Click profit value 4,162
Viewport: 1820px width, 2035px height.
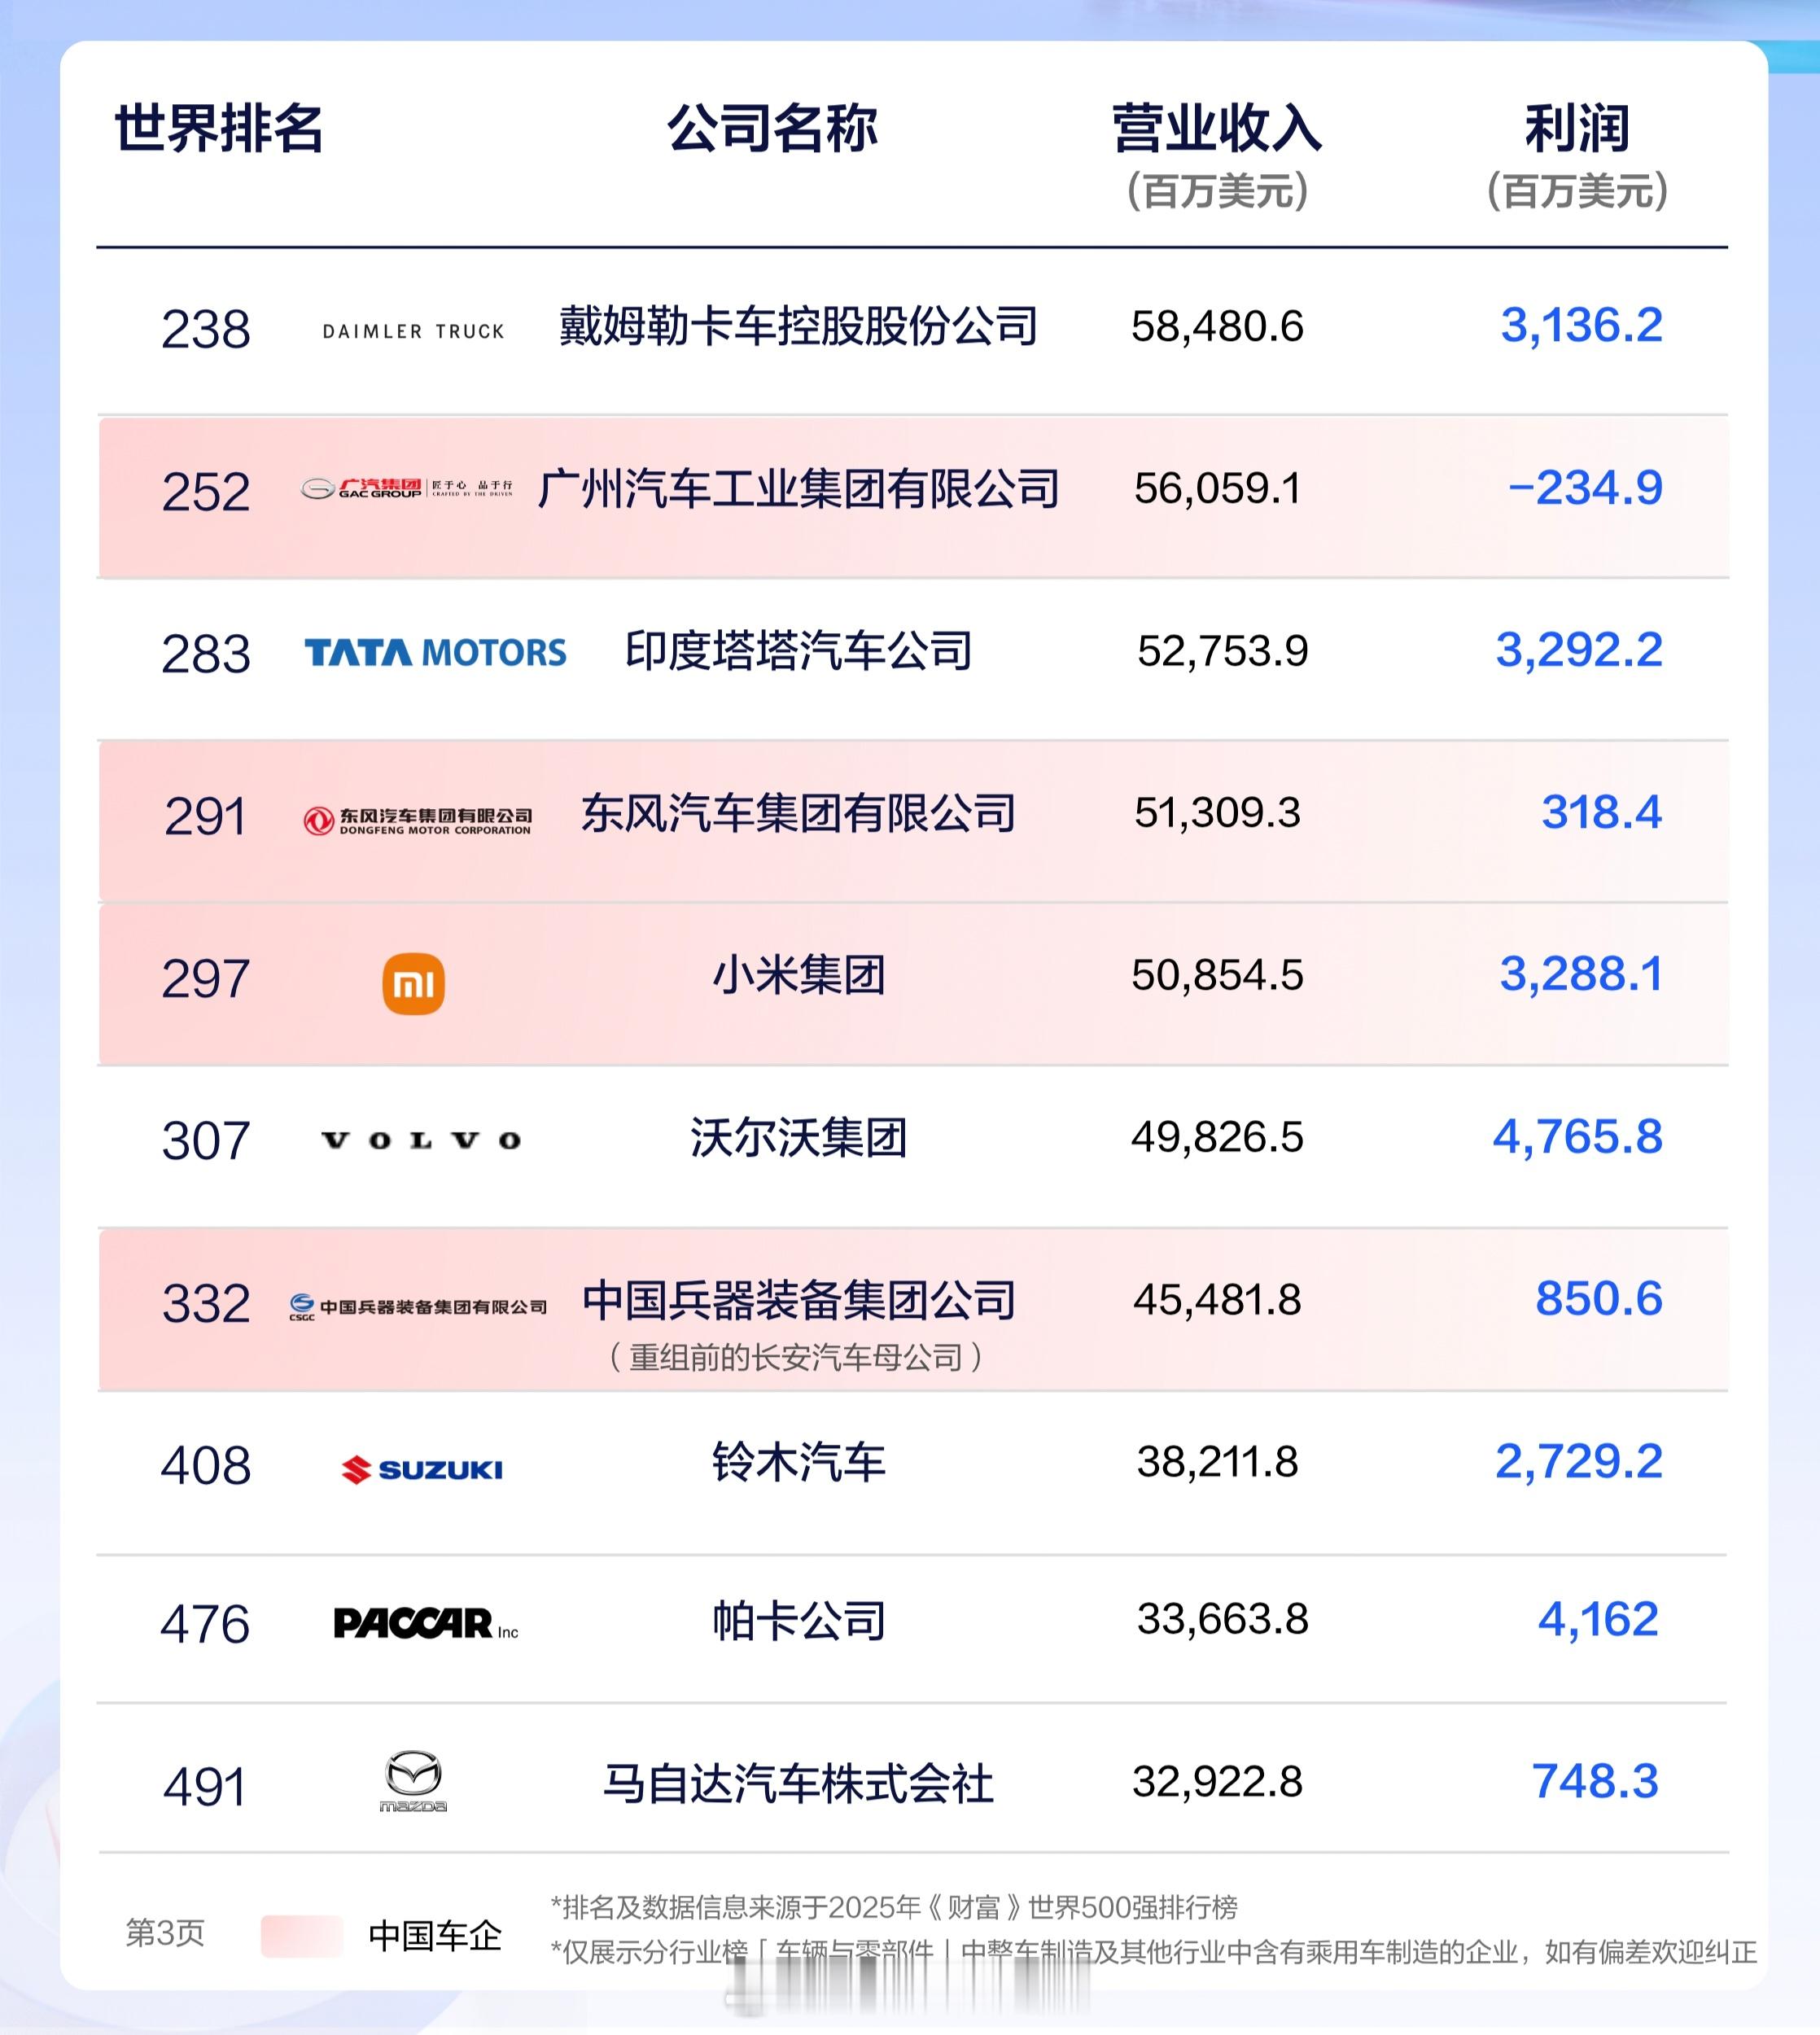(x=1598, y=1620)
